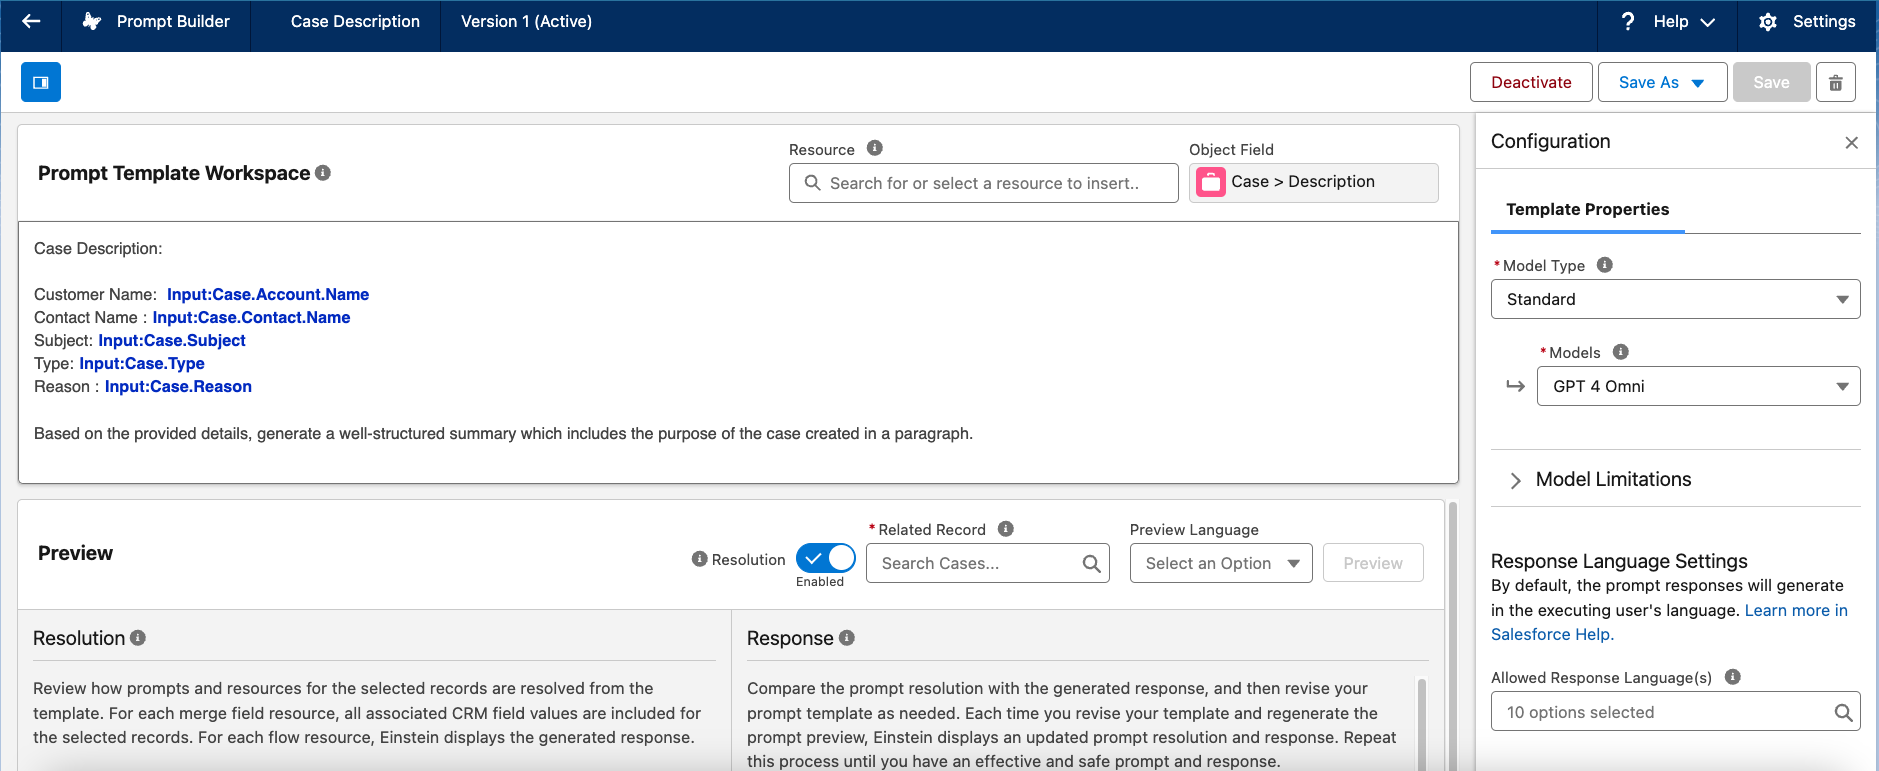1879x771 pixels.
Task: Click magnifier icon in Search Cases field
Action: coord(1092,564)
